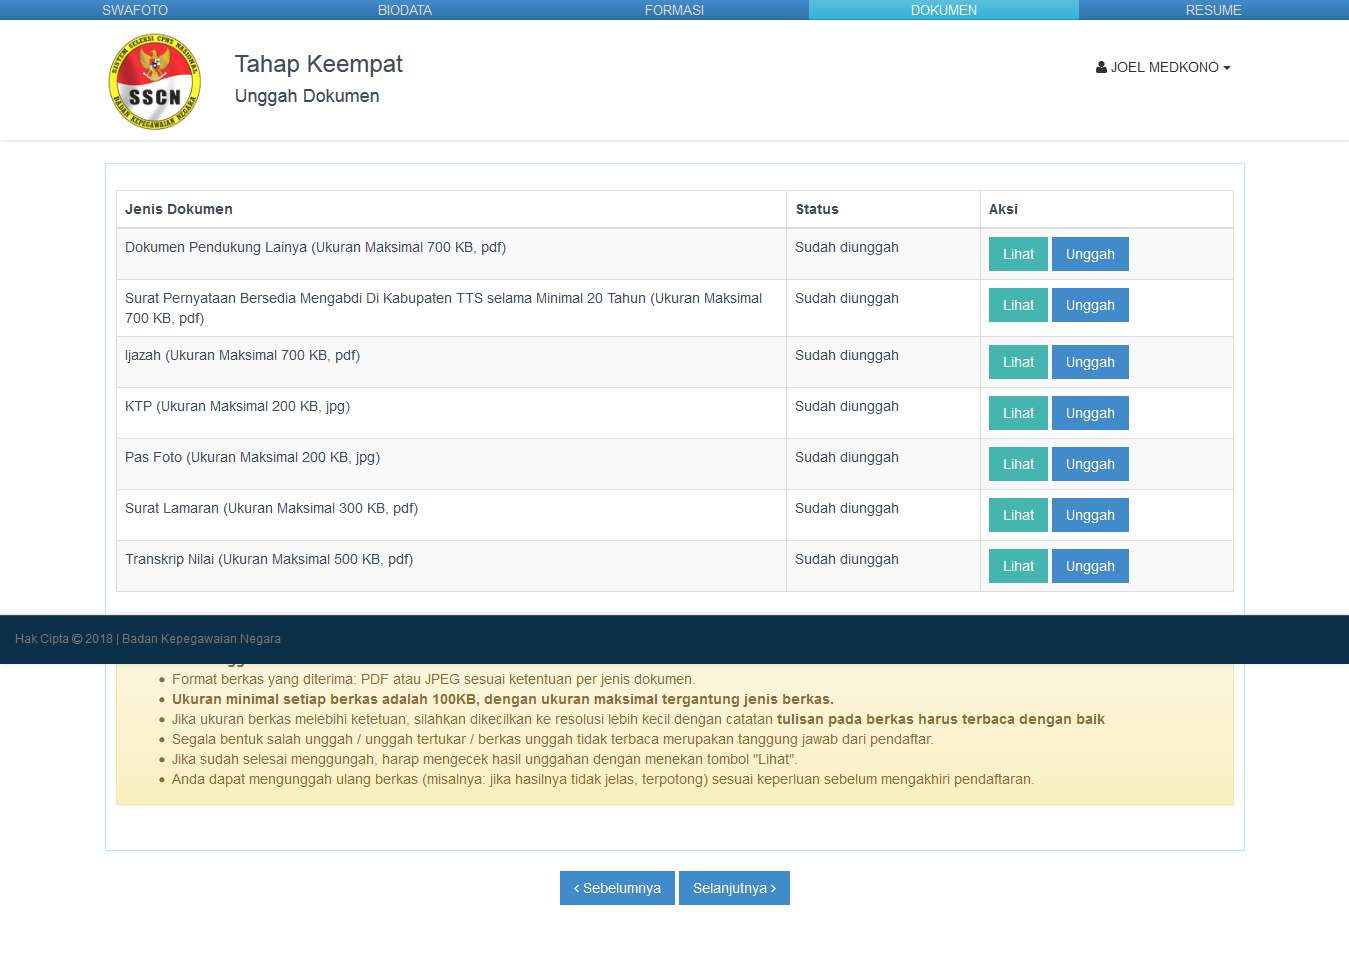The height and width of the screenshot is (955, 1349).
Task: View the Dokumen Pendukung Lainya file
Action: (x=1018, y=254)
